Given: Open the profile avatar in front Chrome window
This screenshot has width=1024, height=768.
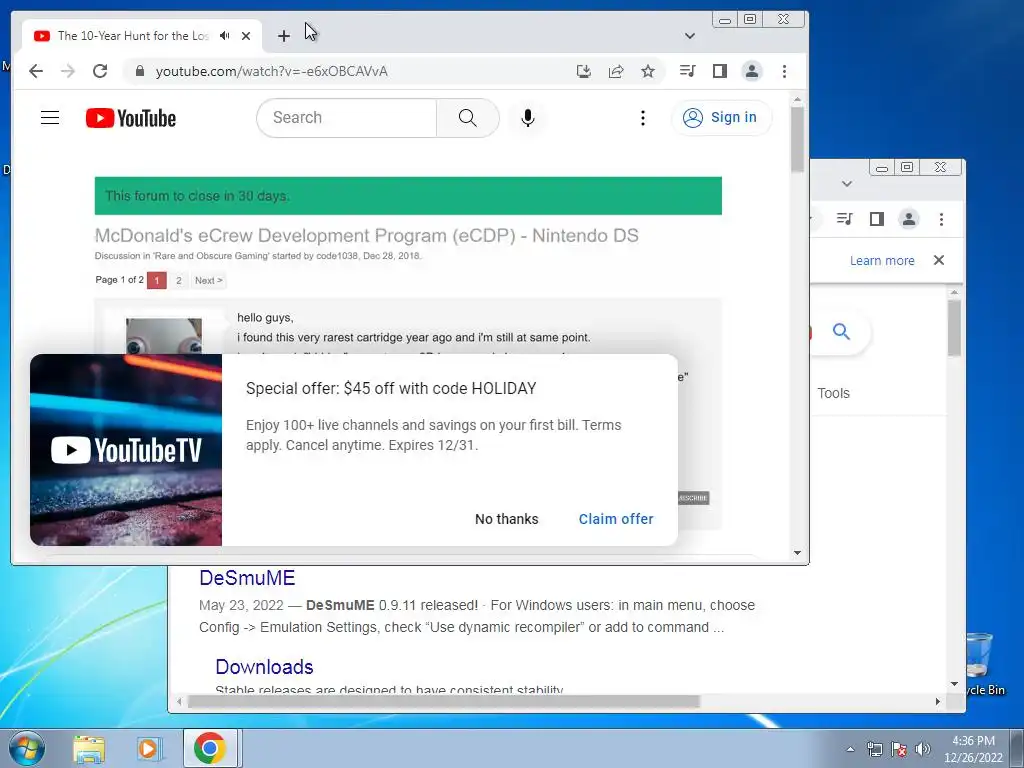Looking at the screenshot, I should [x=752, y=71].
